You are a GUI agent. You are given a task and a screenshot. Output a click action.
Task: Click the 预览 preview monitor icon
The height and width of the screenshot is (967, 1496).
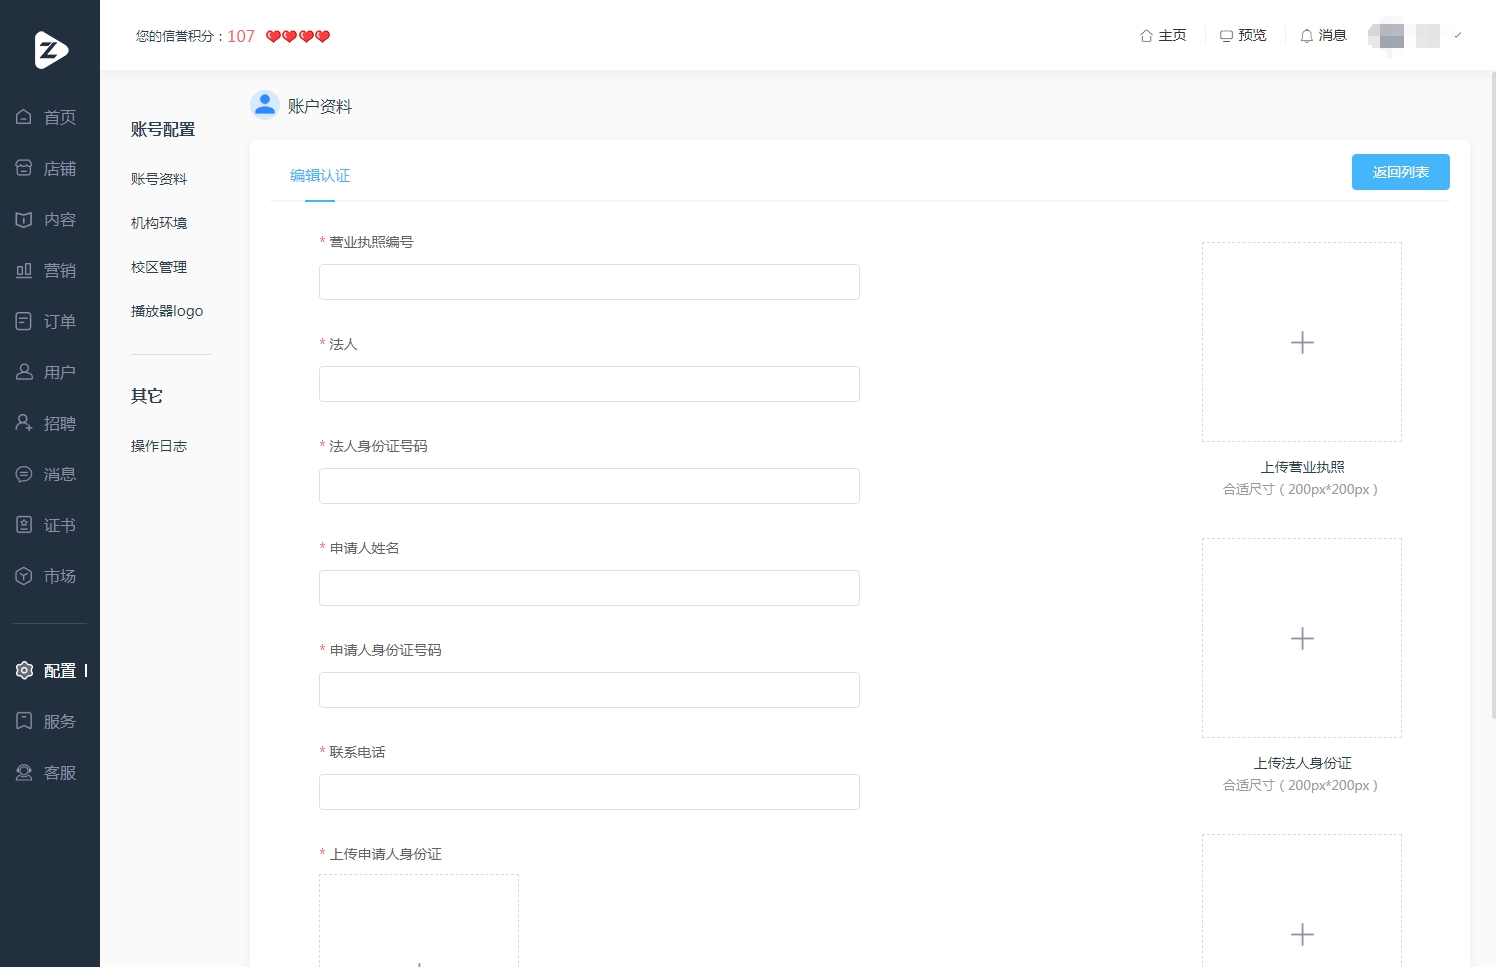pos(1226,36)
